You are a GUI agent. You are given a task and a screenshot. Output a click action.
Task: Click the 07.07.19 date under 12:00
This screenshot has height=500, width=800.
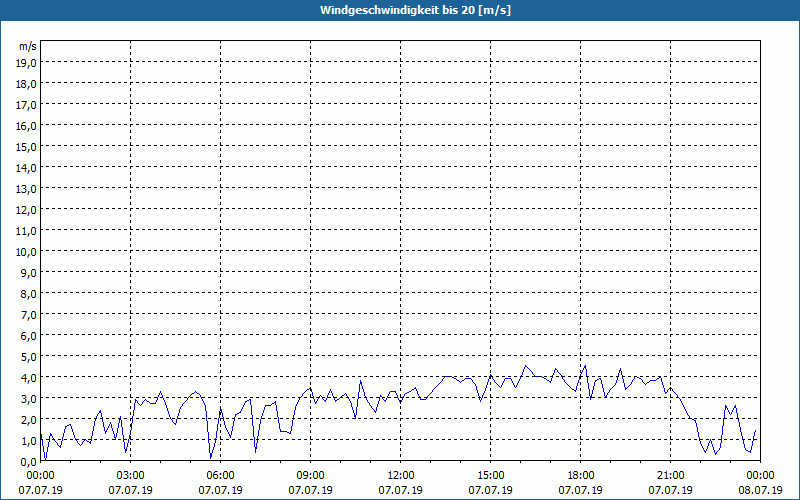click(x=401, y=490)
